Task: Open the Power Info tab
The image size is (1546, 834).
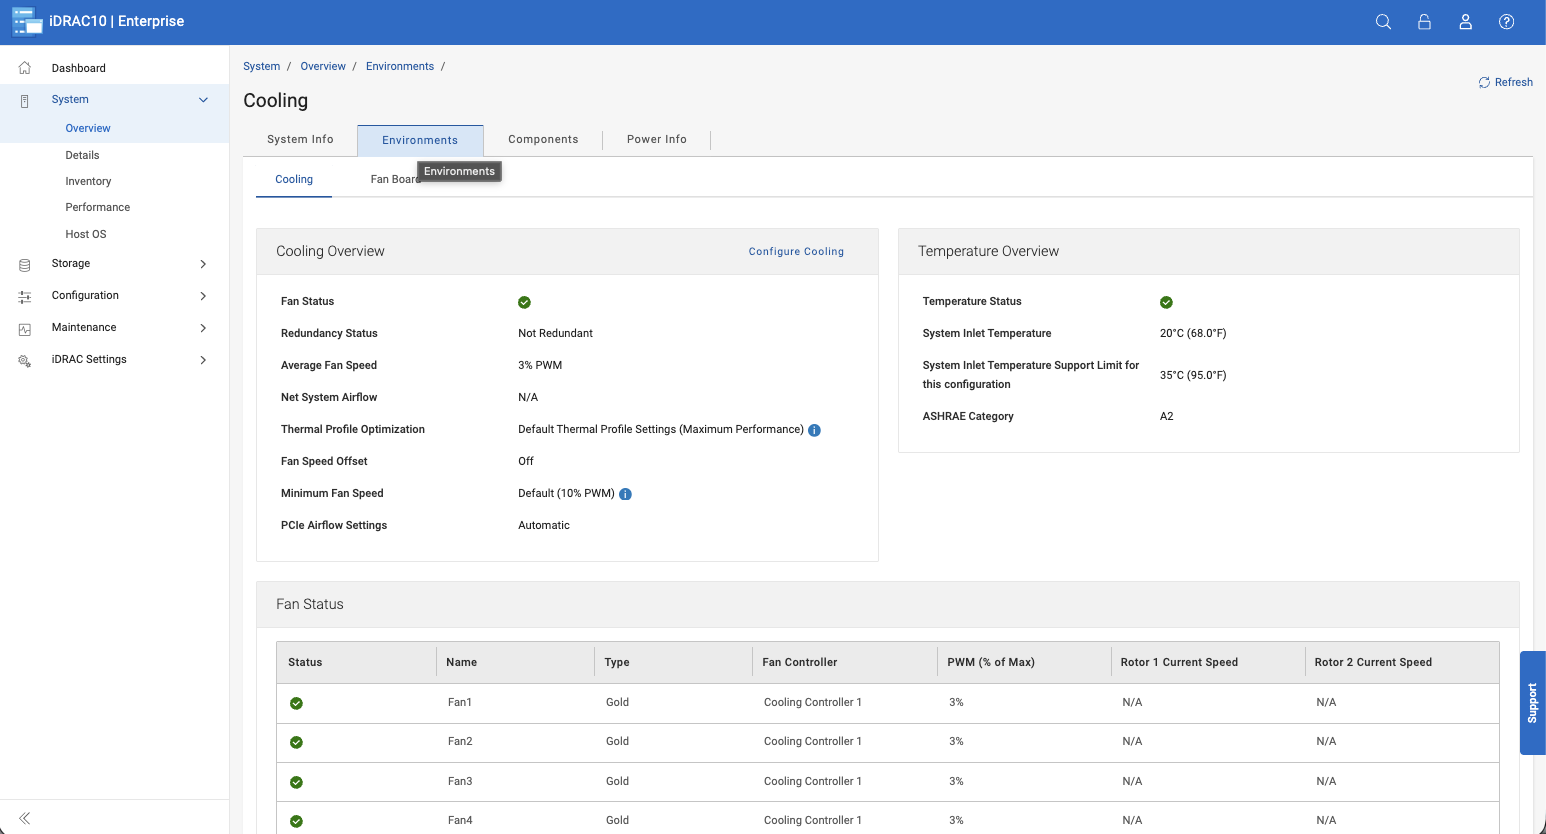Action: [656, 140]
